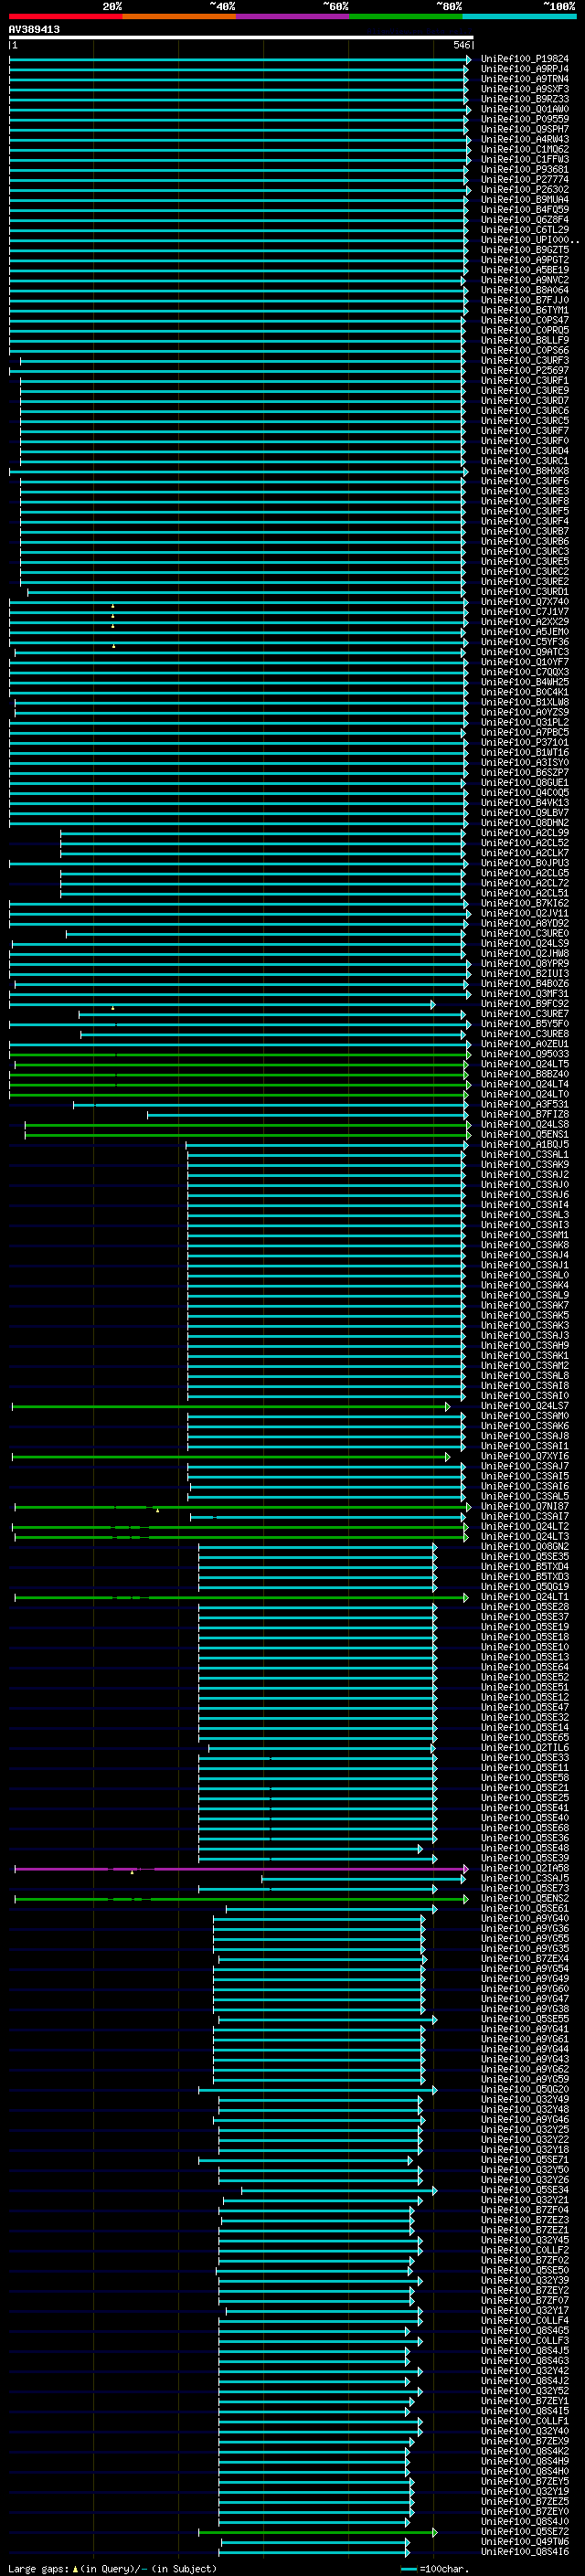The width and height of the screenshot is (585, 2576).
Task: Click the red 20% legend segment
Action: click(66, 16)
